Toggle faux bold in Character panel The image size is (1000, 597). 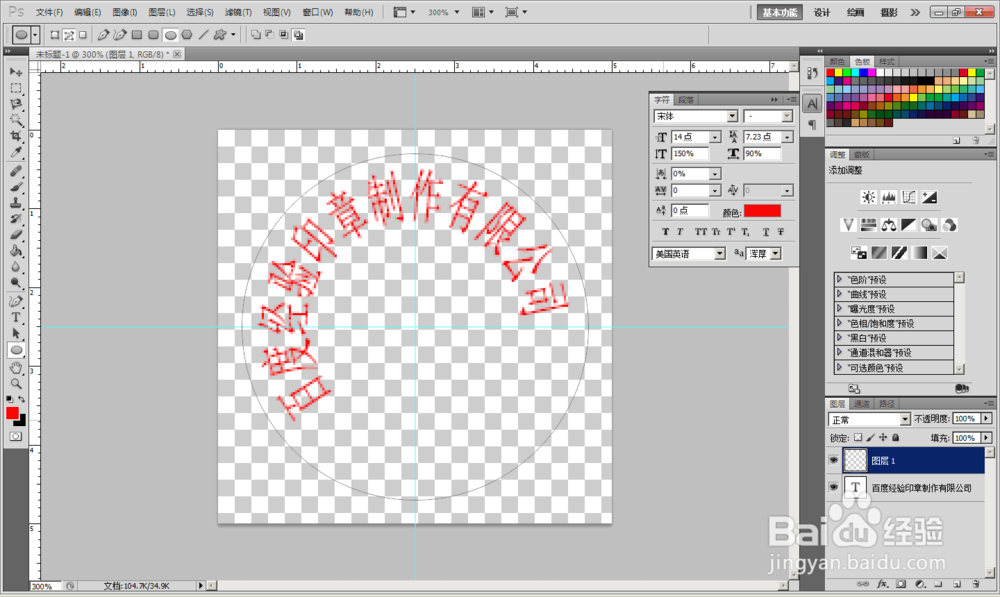[665, 232]
